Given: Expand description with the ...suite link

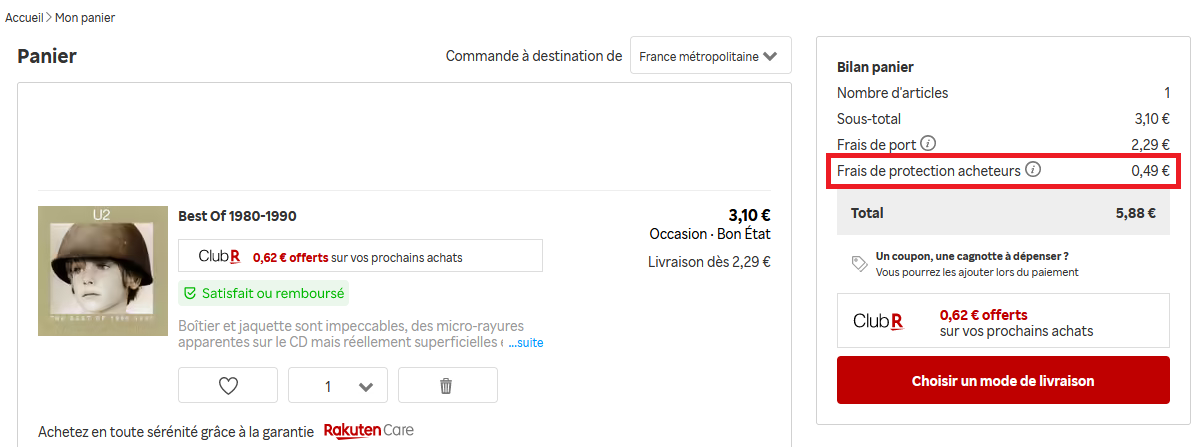Looking at the screenshot, I should coord(525,342).
